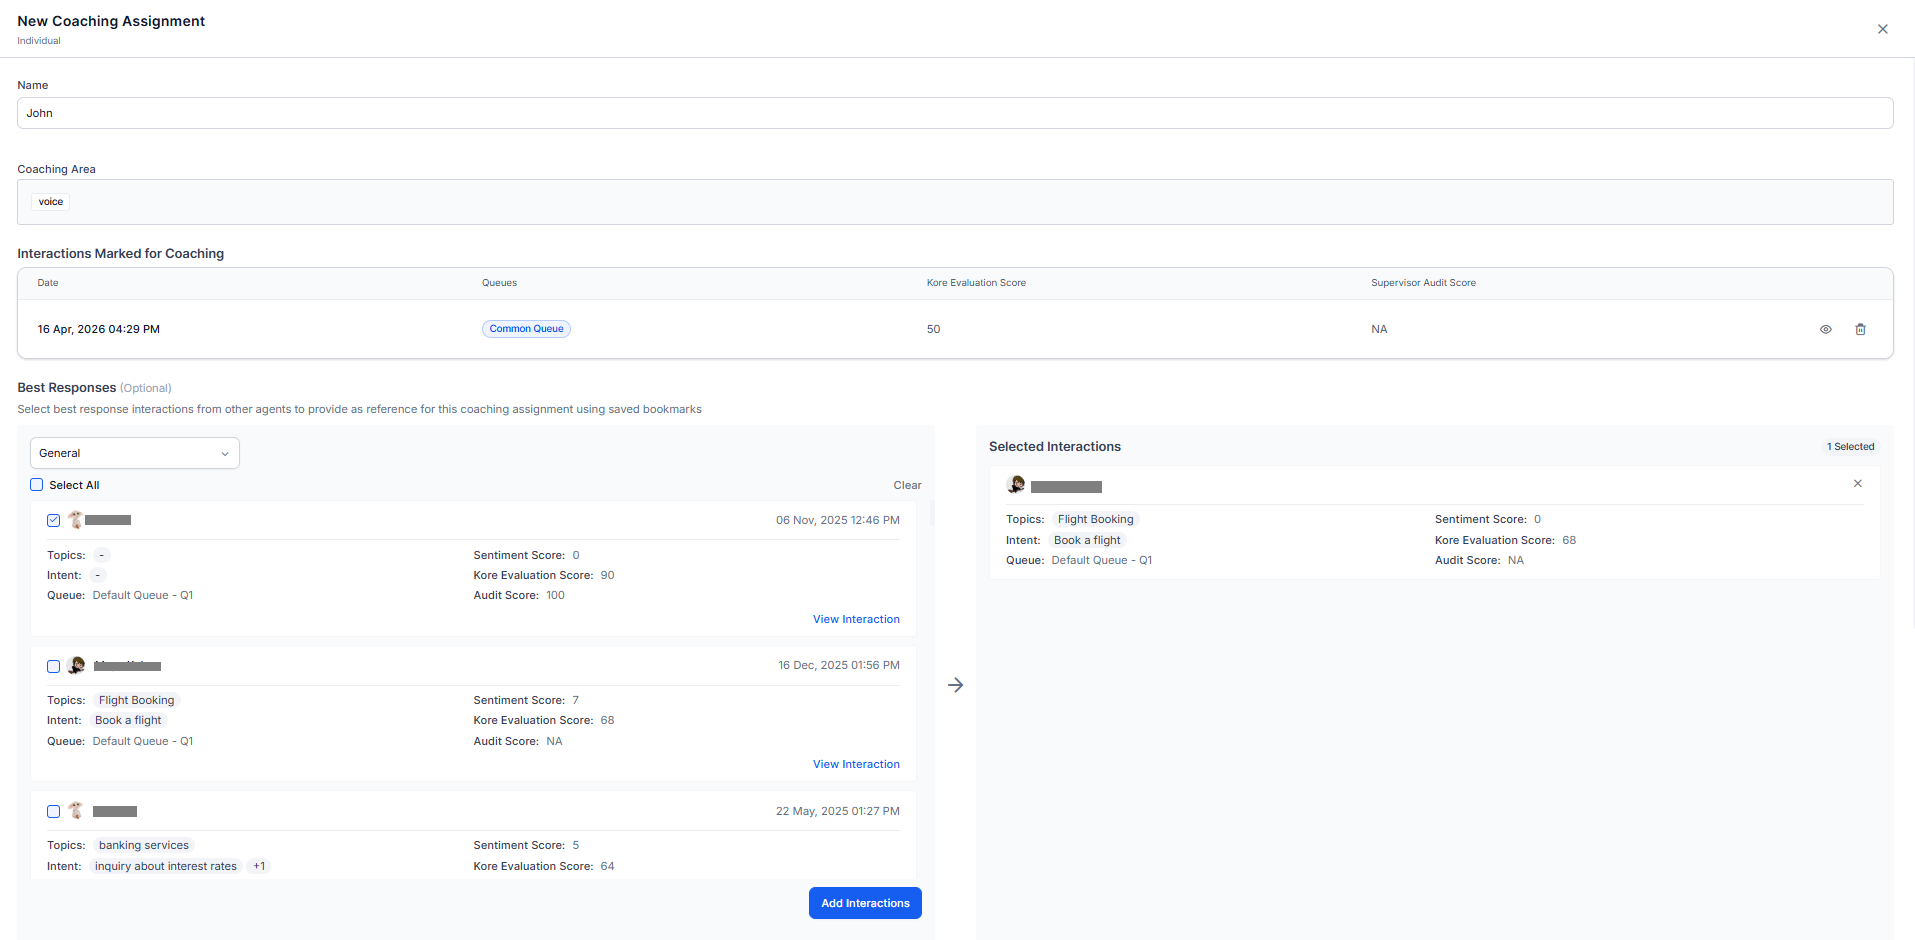
Task: Click the avatar in Selected Interactions card
Action: 1016,485
